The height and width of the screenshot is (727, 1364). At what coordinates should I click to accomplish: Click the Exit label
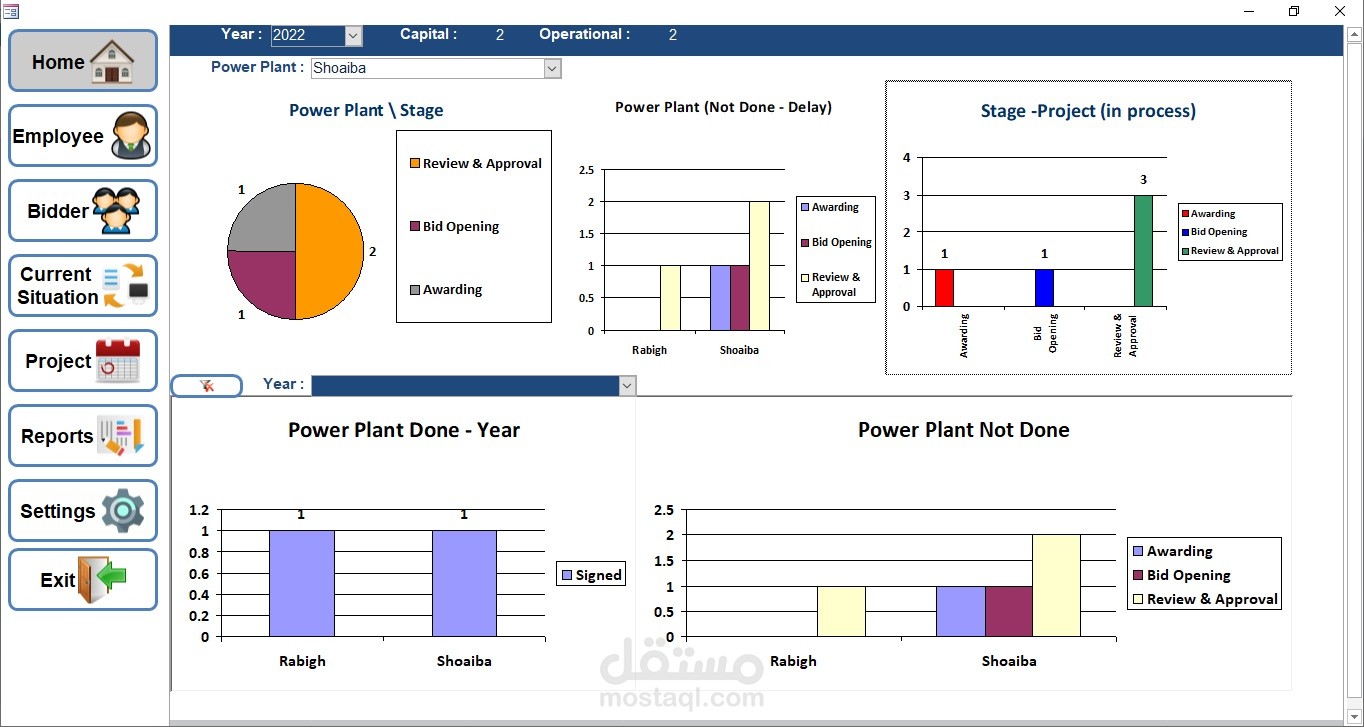coord(58,580)
